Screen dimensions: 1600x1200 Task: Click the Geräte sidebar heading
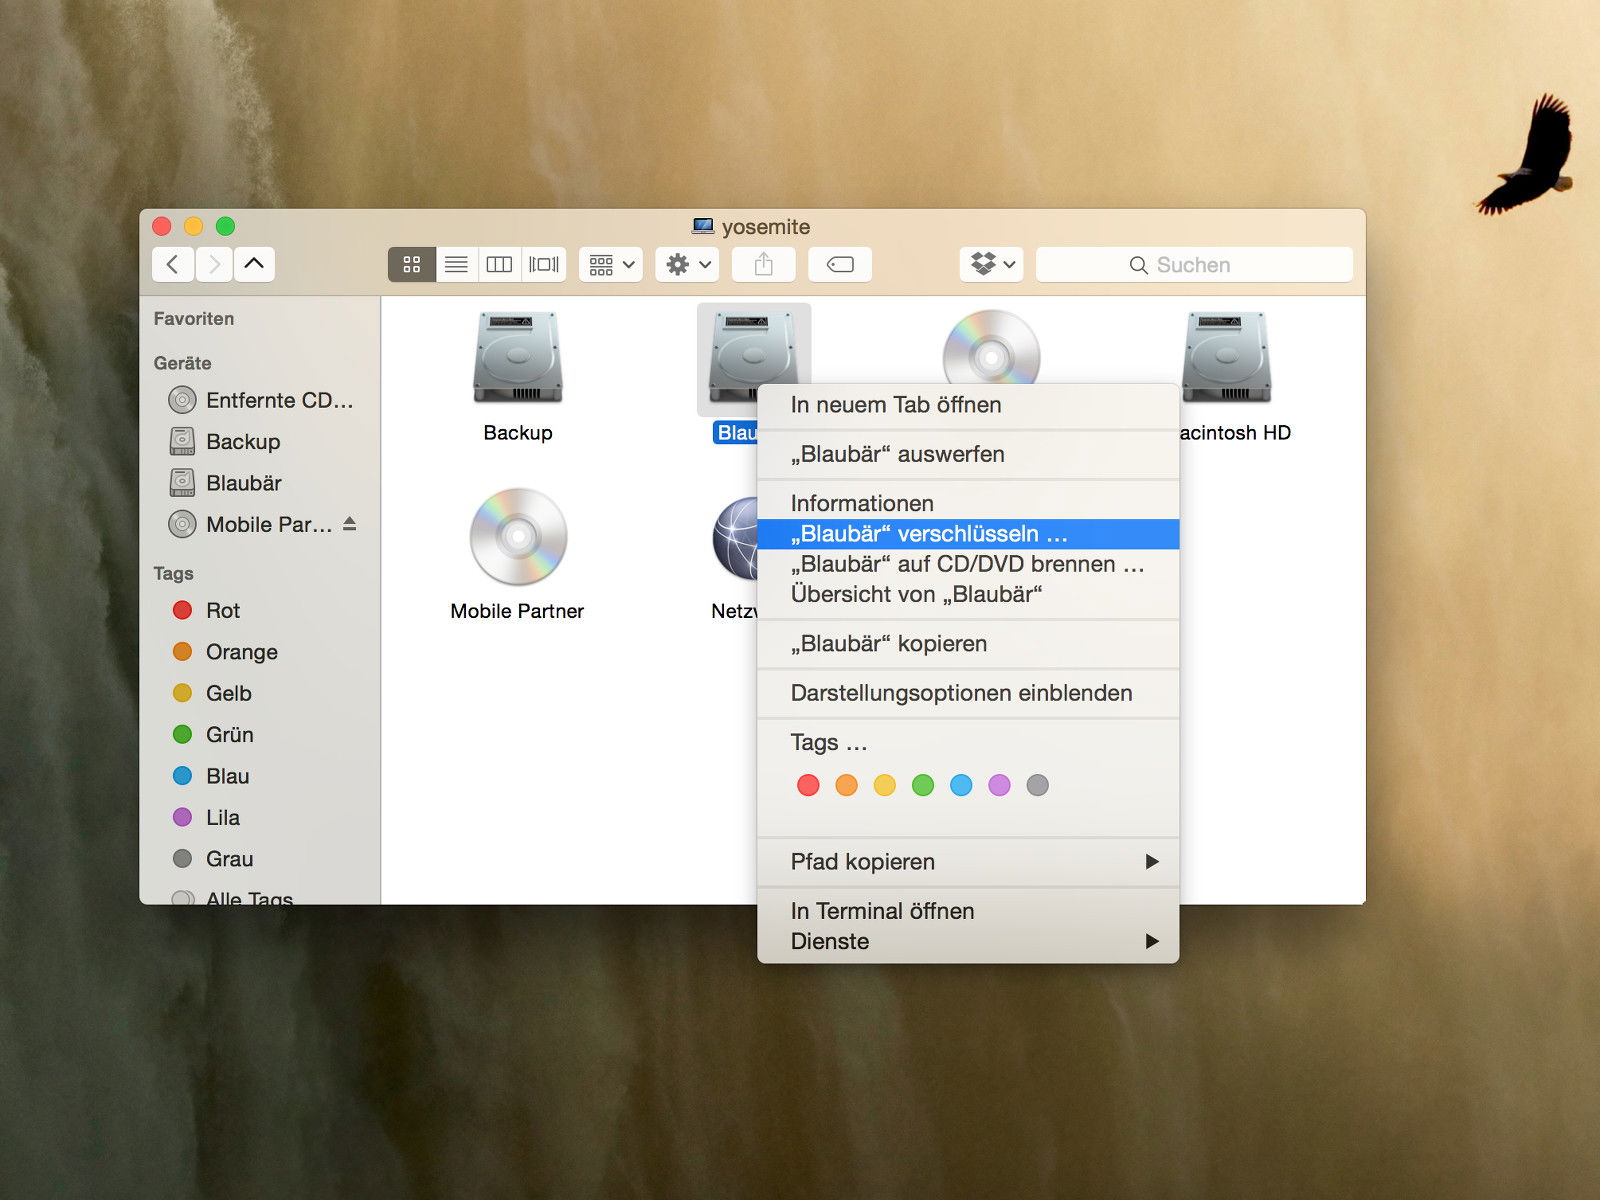182,363
